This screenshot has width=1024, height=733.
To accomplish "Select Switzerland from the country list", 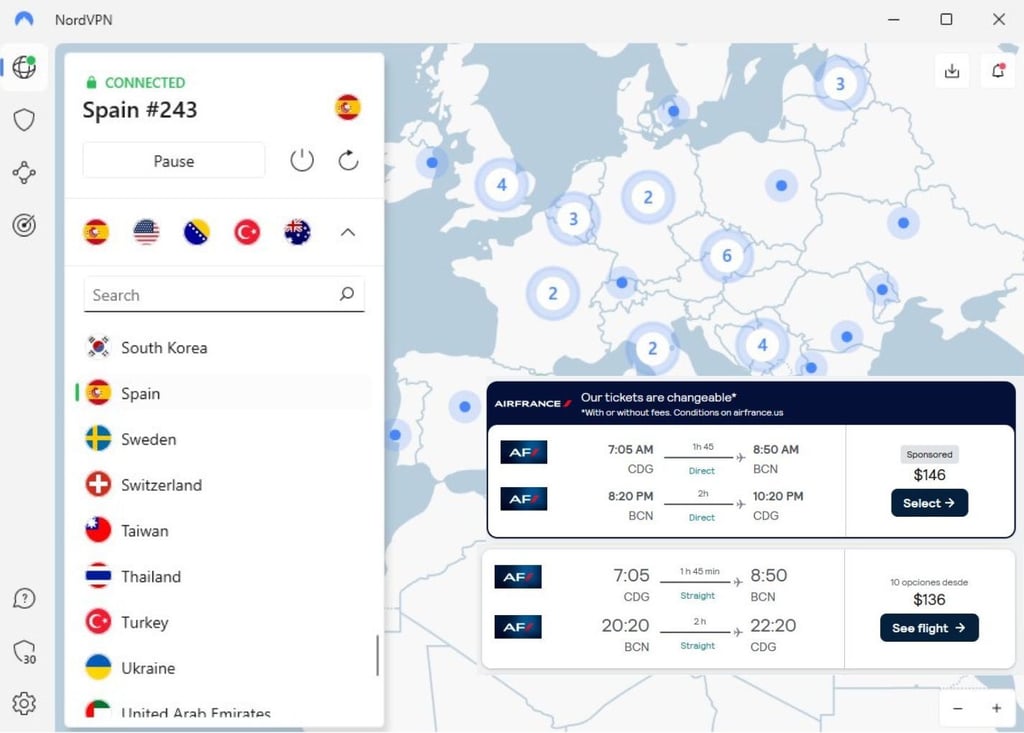I will pyautogui.click(x=224, y=485).
